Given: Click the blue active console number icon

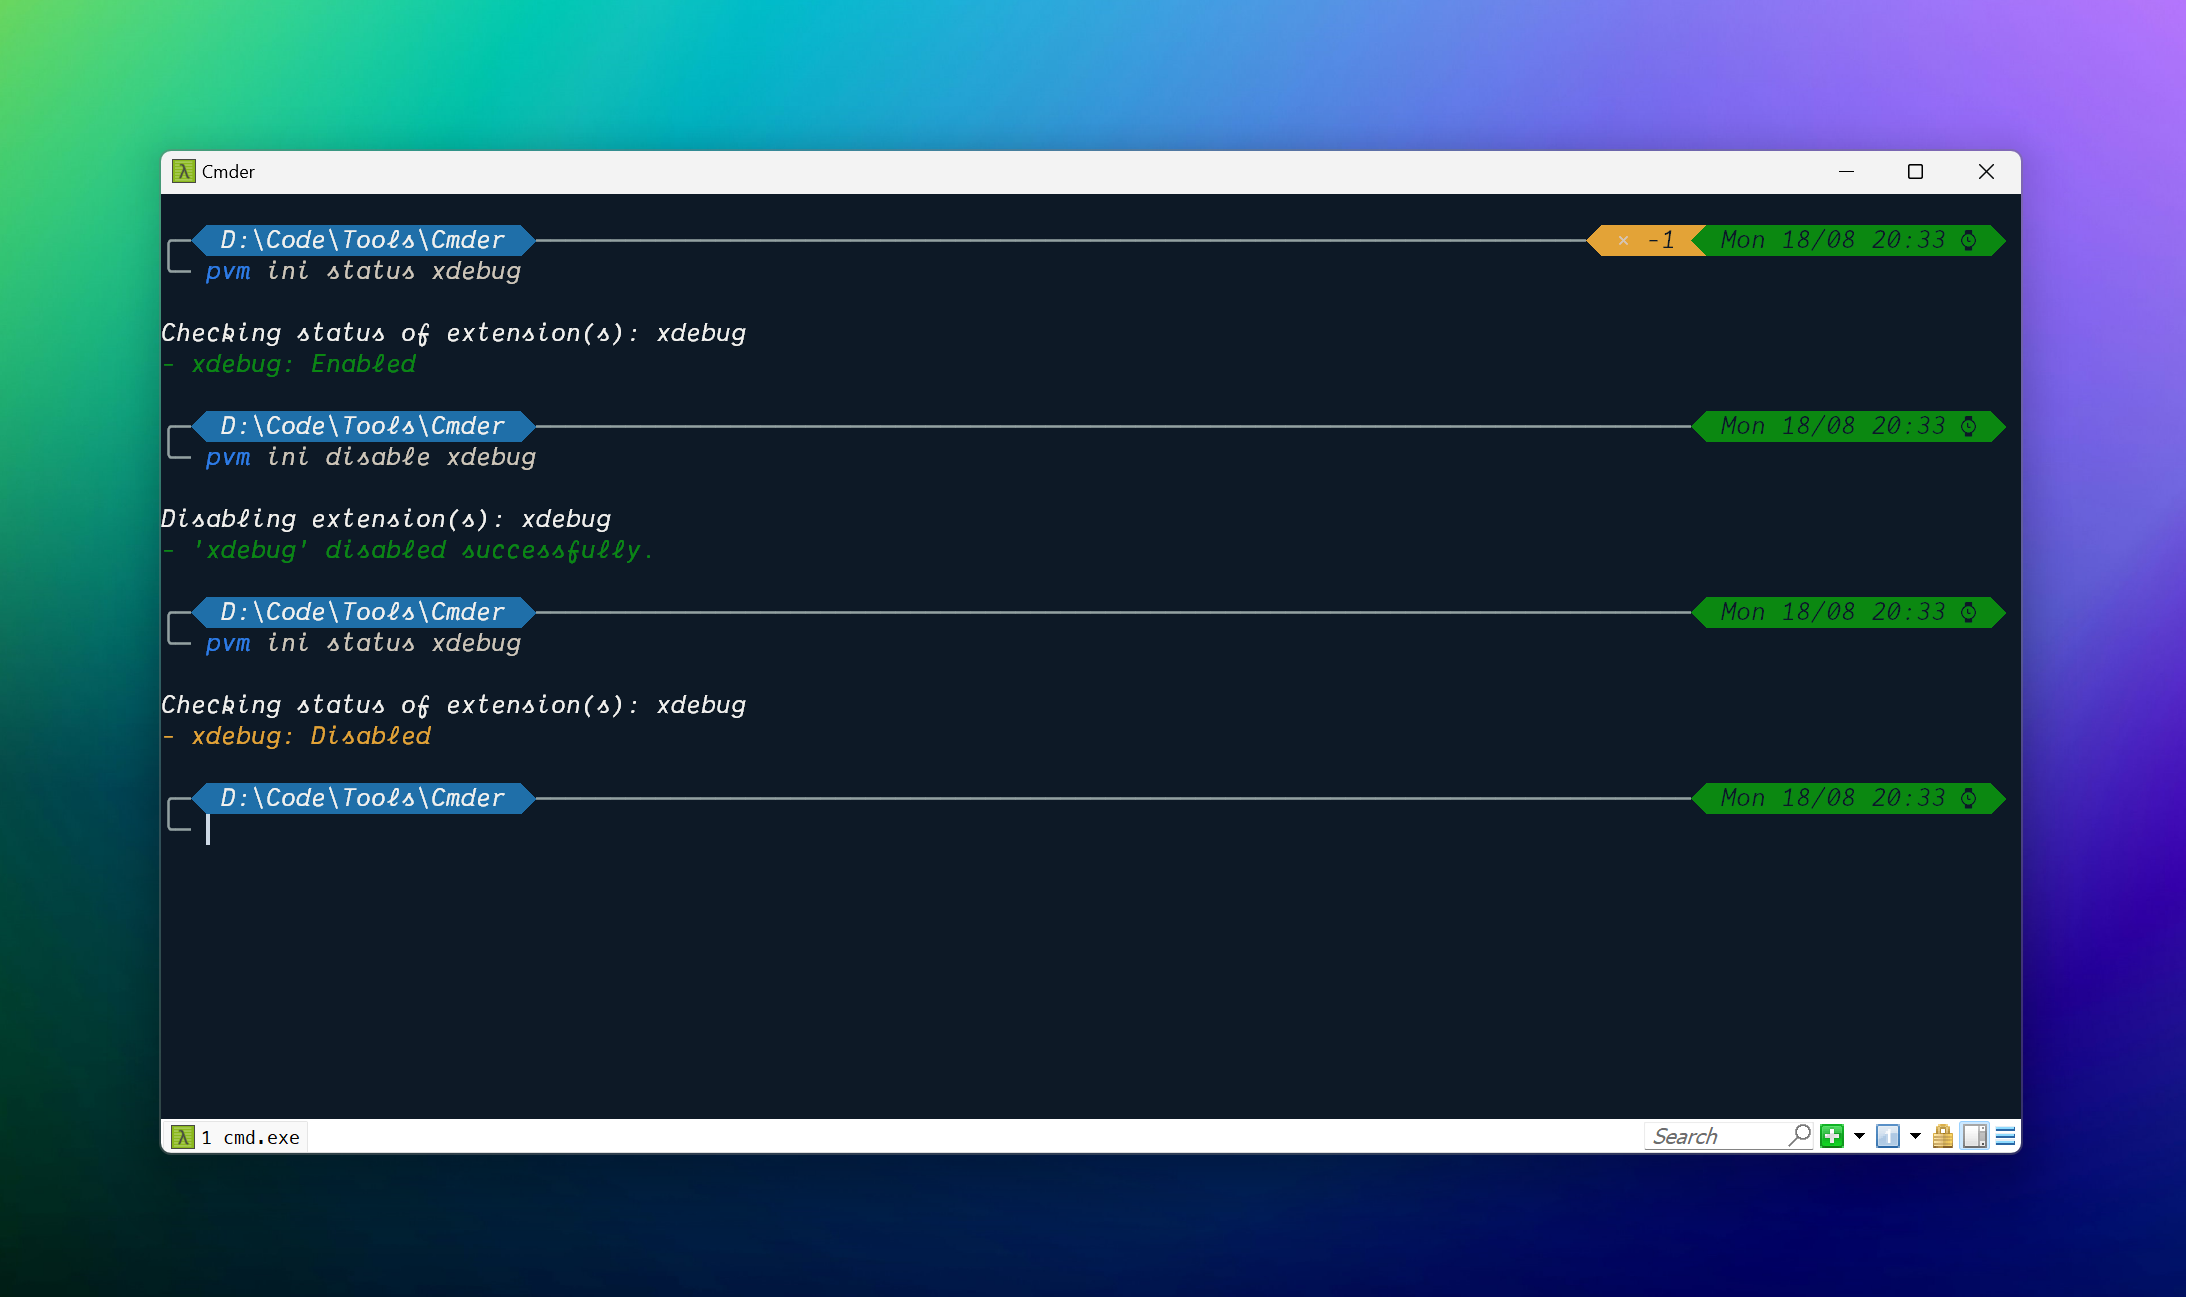Looking at the screenshot, I should (1887, 1136).
